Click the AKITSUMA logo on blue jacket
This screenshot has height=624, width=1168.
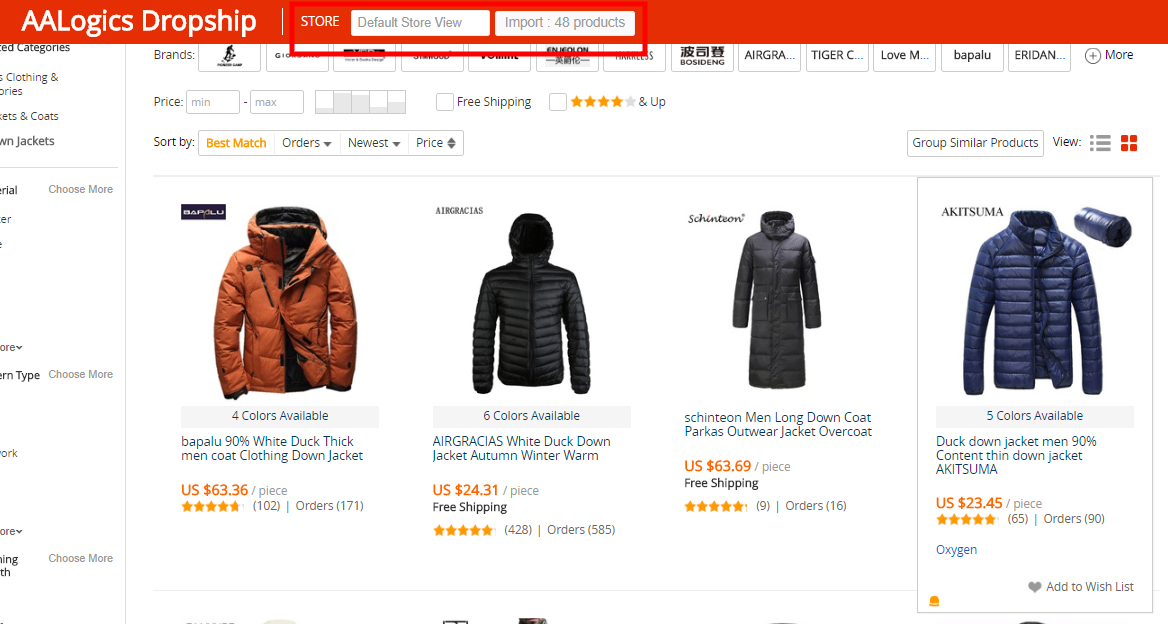click(x=972, y=212)
